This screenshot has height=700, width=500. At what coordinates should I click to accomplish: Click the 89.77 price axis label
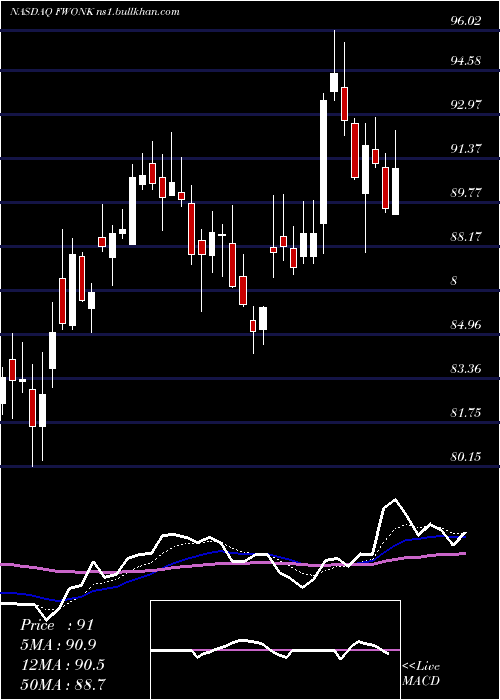[466, 193]
